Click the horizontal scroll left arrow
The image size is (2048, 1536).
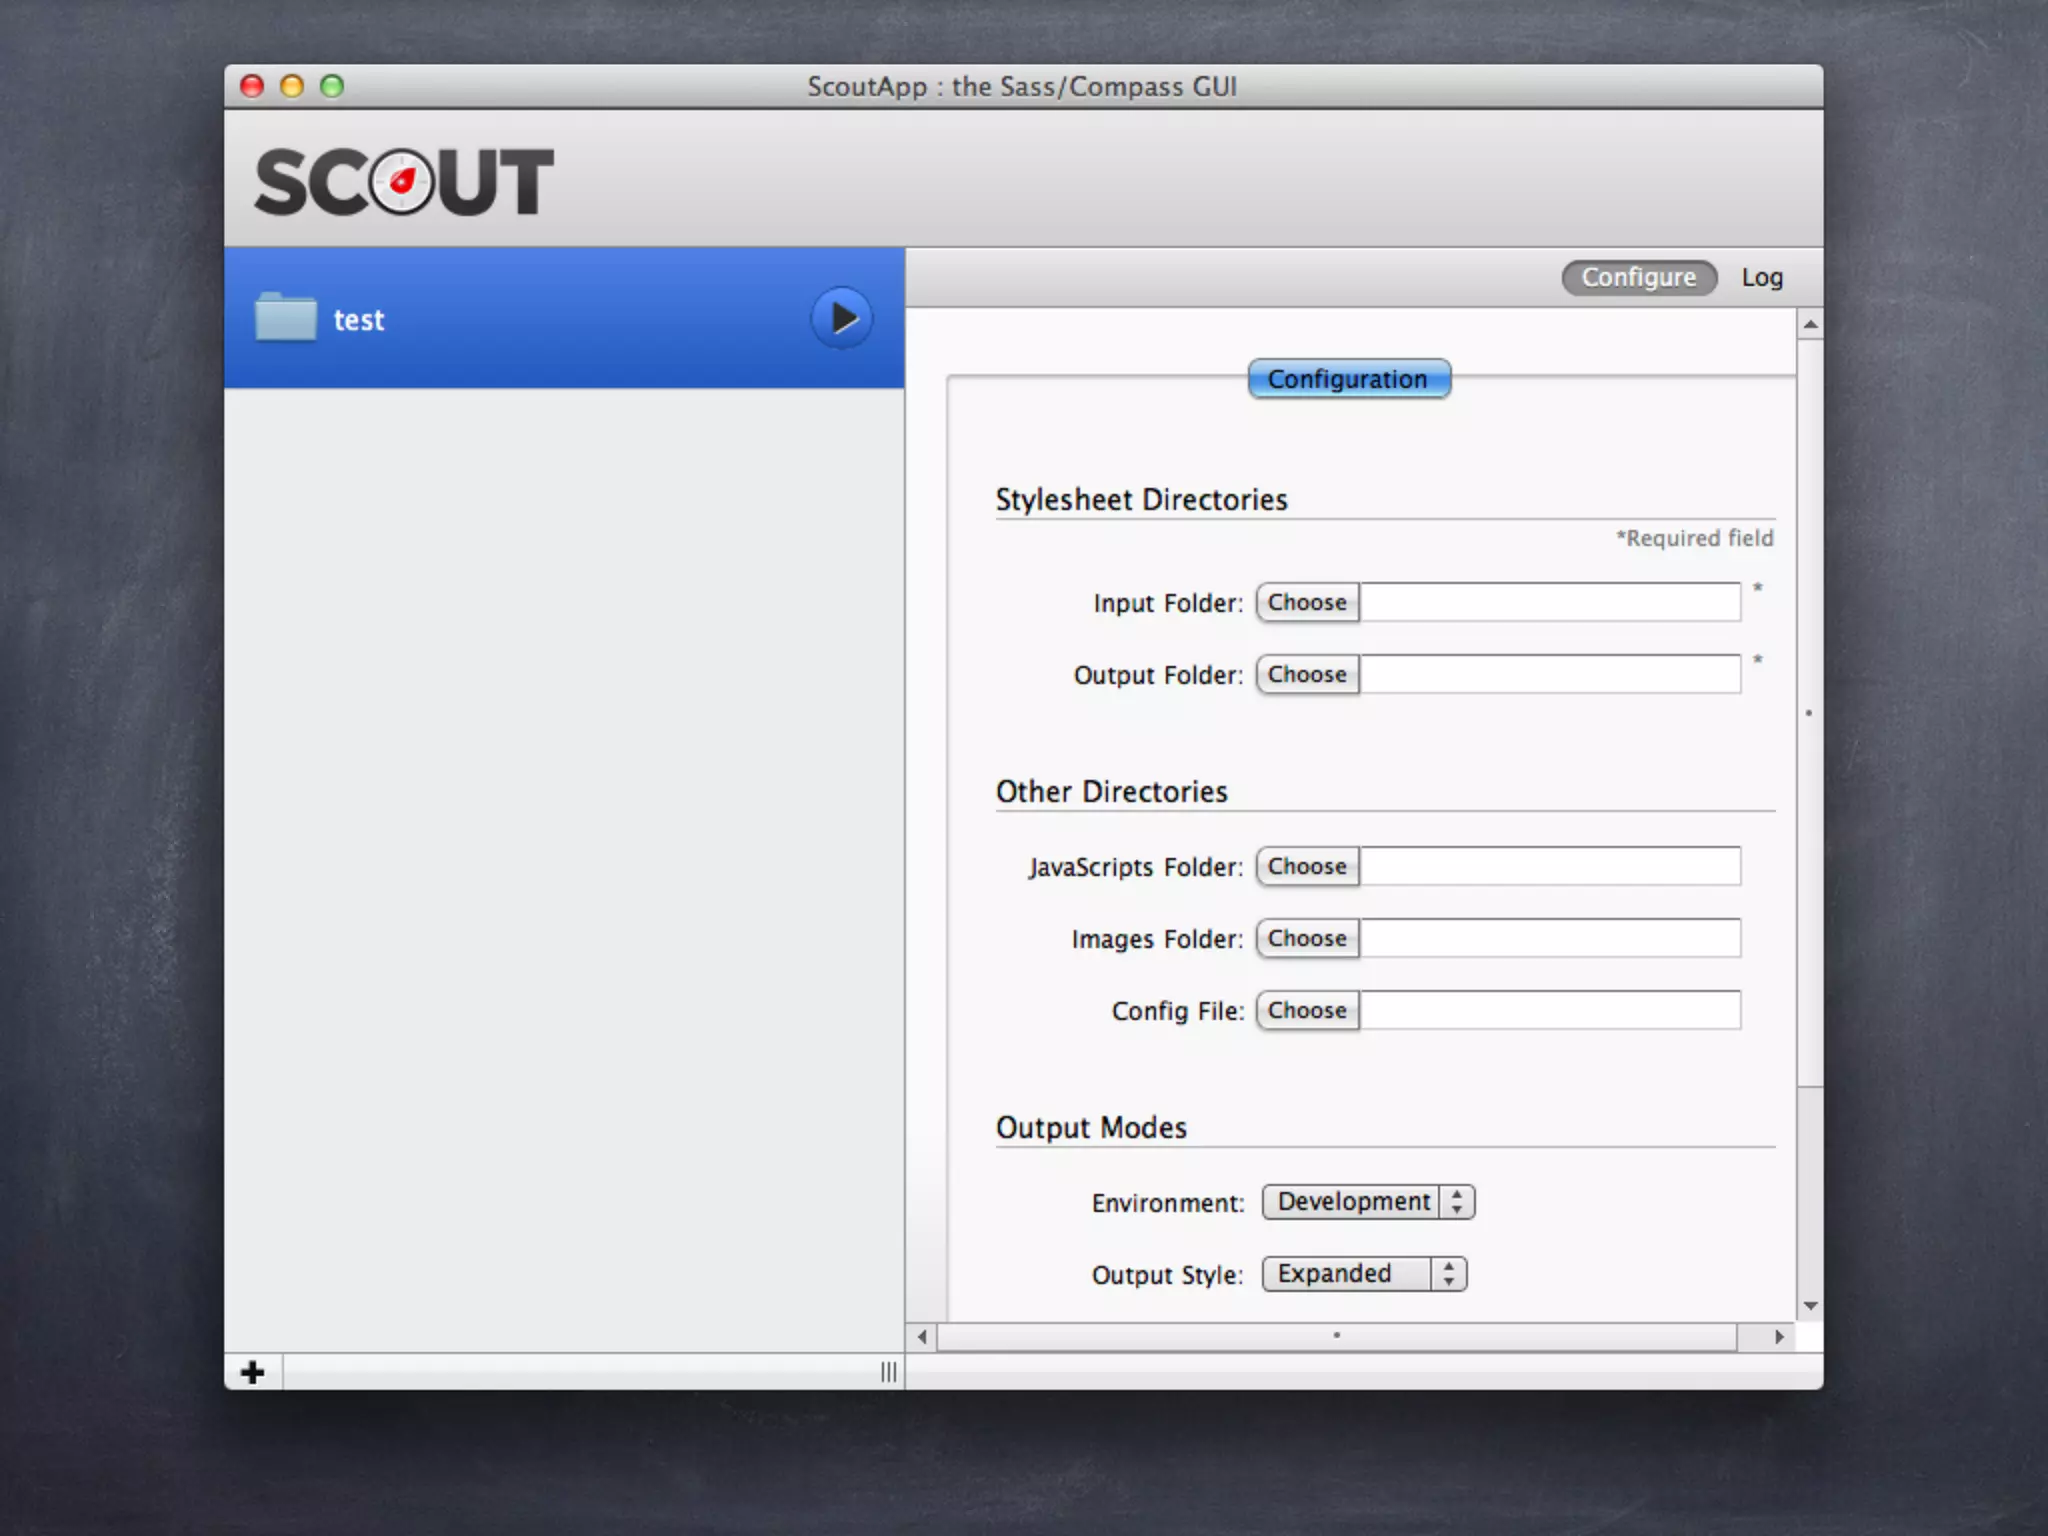[921, 1337]
